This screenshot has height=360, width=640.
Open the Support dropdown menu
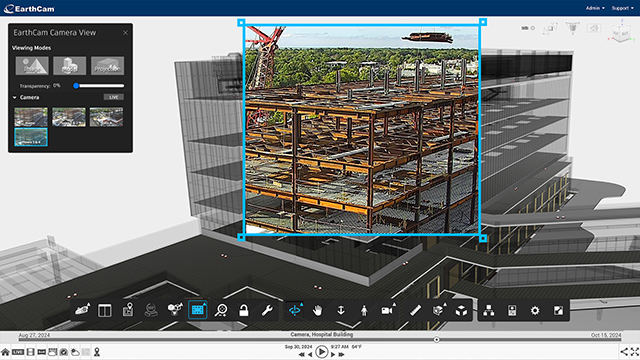click(622, 8)
